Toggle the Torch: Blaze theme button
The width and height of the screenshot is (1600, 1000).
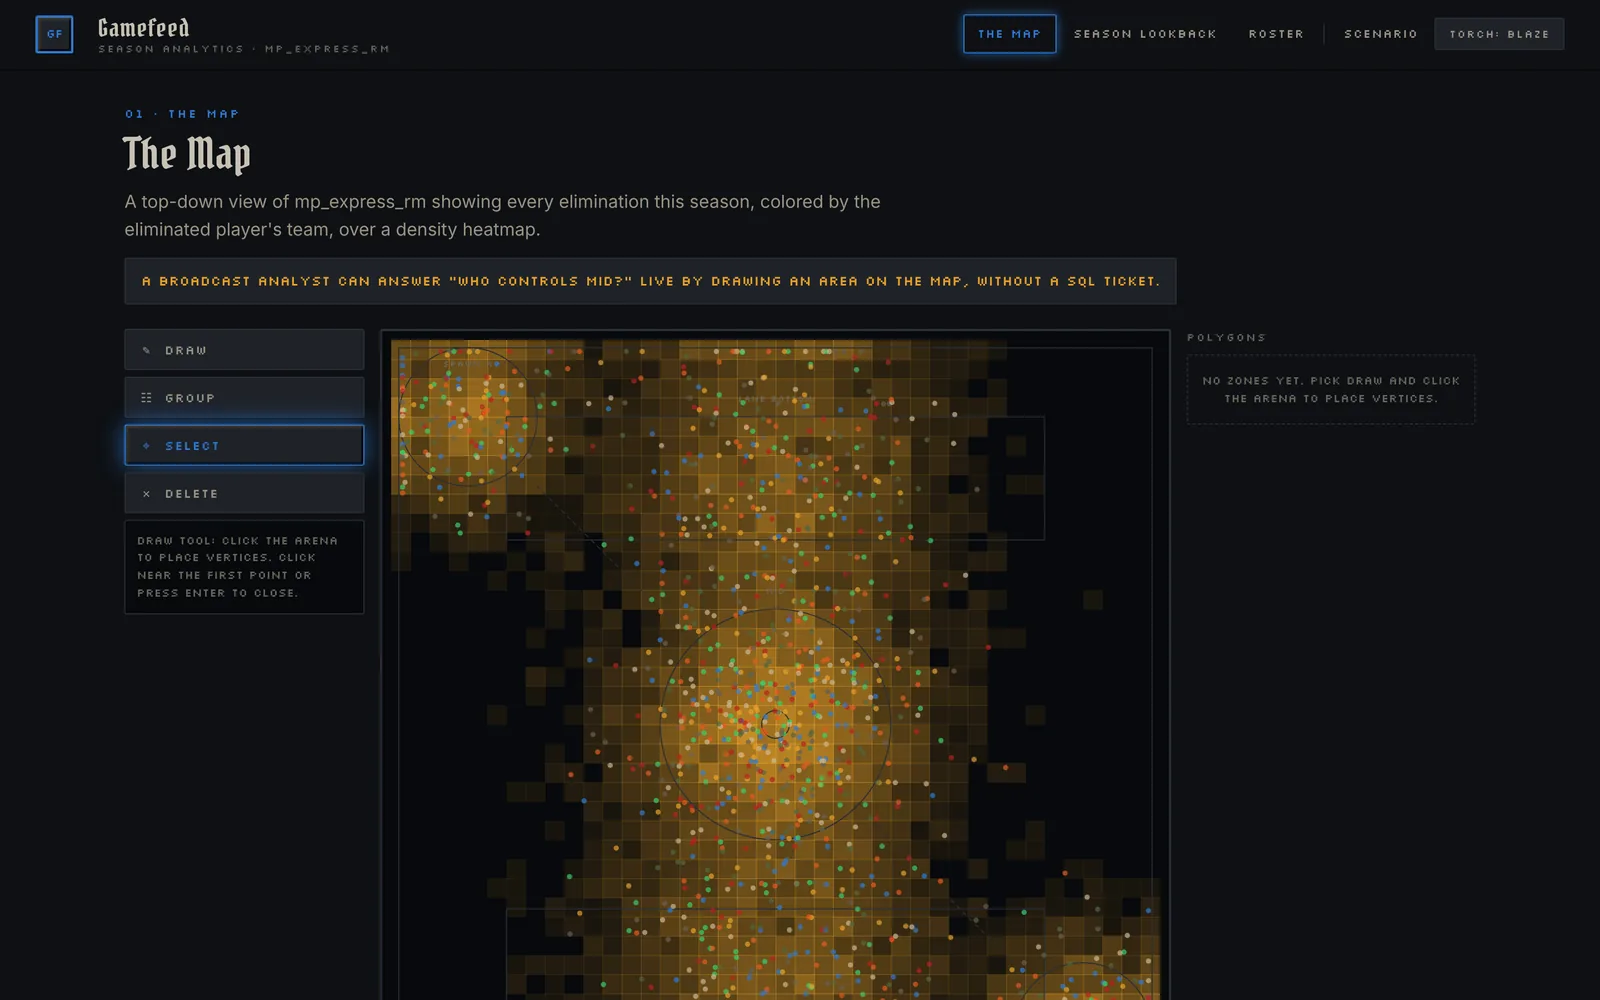(1499, 34)
